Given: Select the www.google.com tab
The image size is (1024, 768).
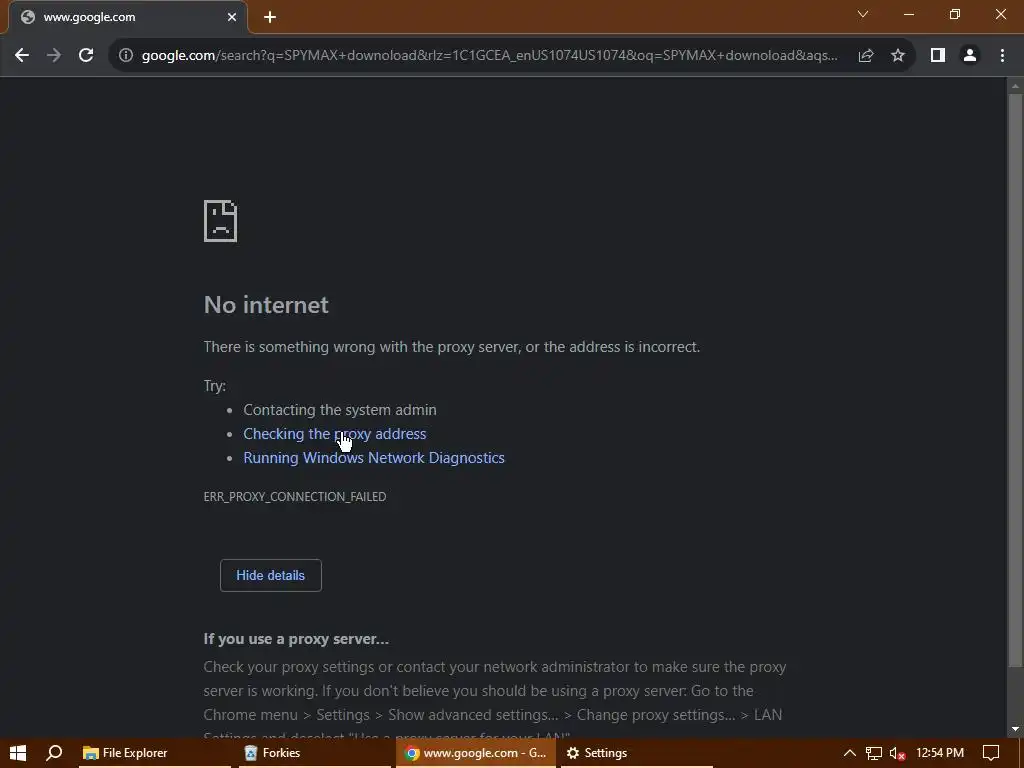Looking at the screenshot, I should pyautogui.click(x=128, y=18).
